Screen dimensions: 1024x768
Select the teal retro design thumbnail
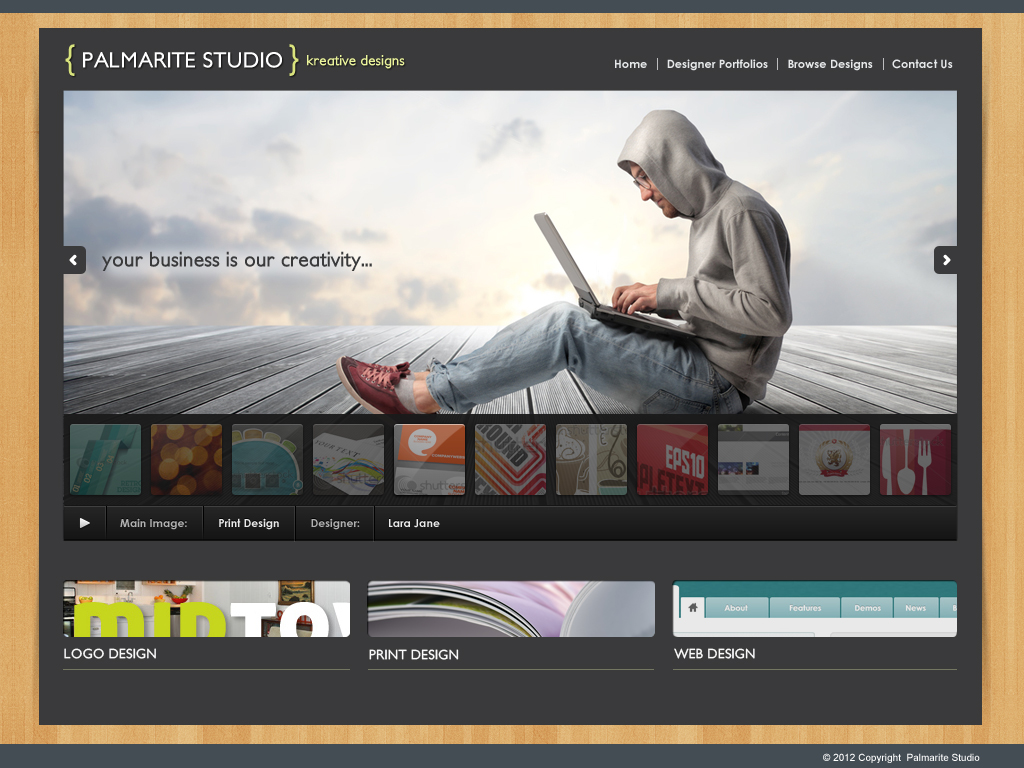105,459
